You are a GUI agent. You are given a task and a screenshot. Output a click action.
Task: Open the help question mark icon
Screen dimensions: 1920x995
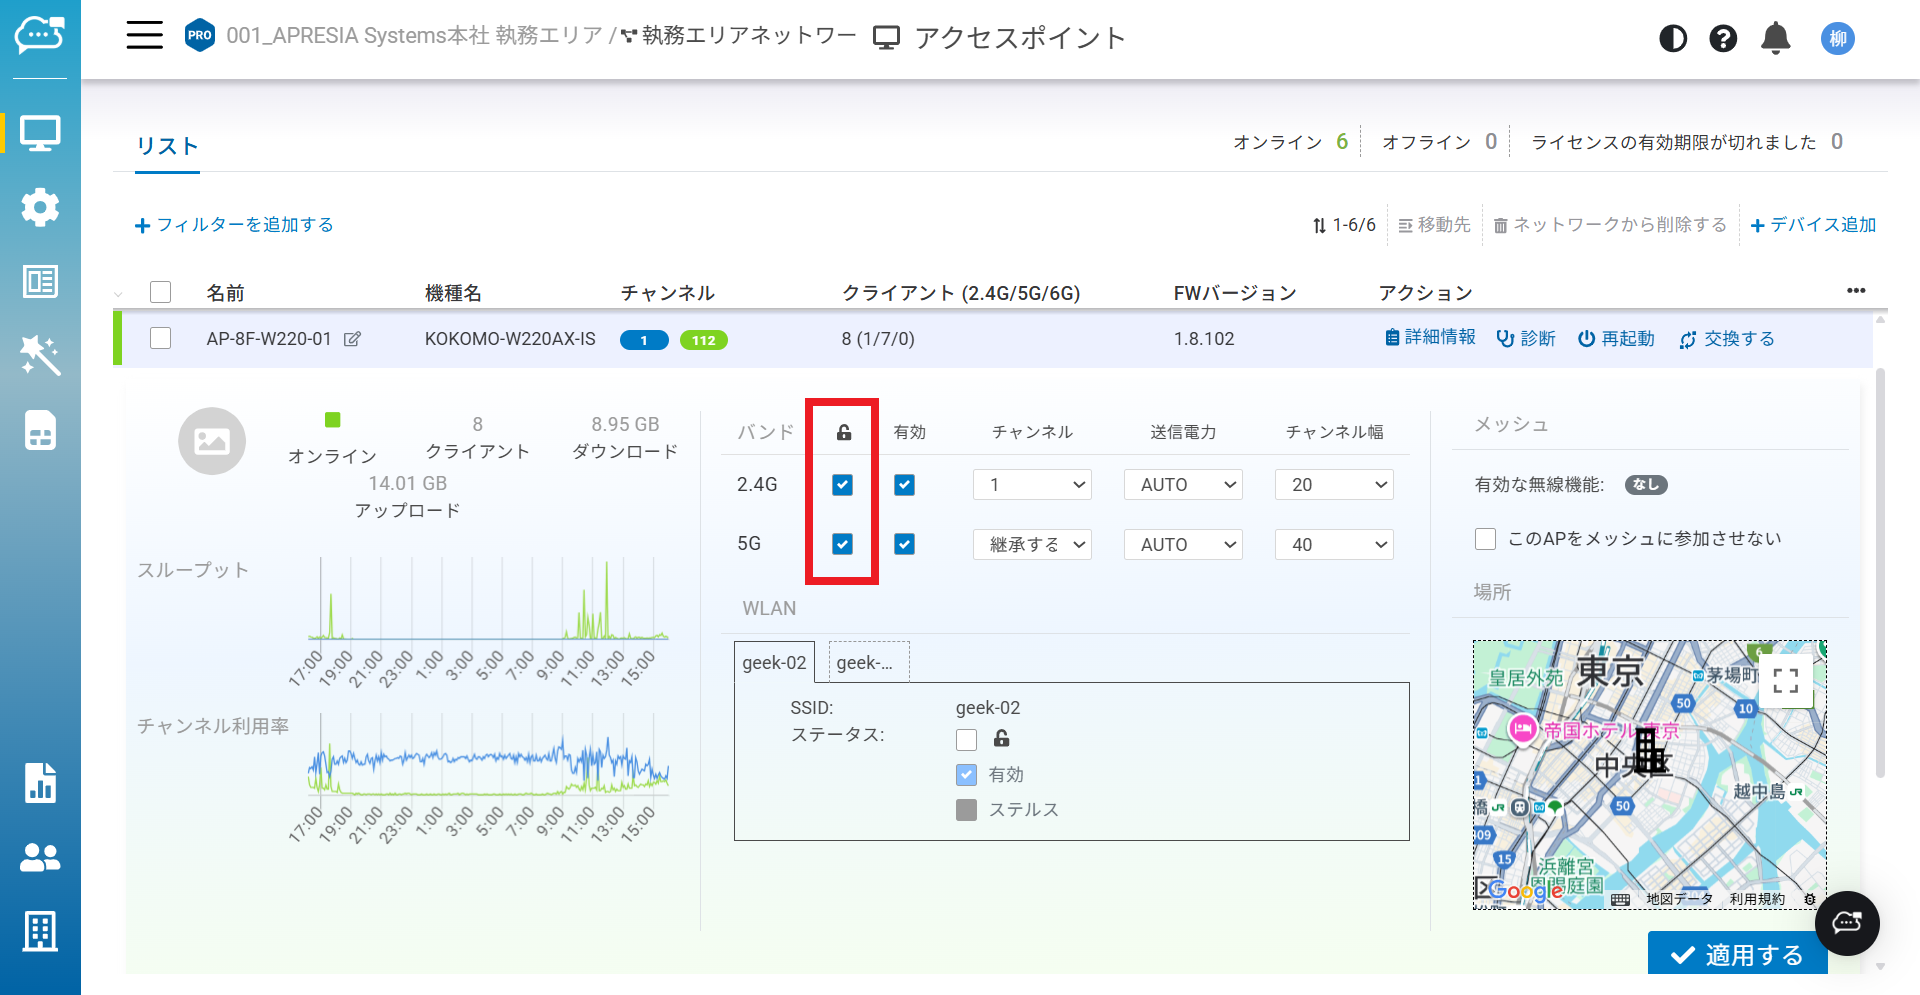1723,39
